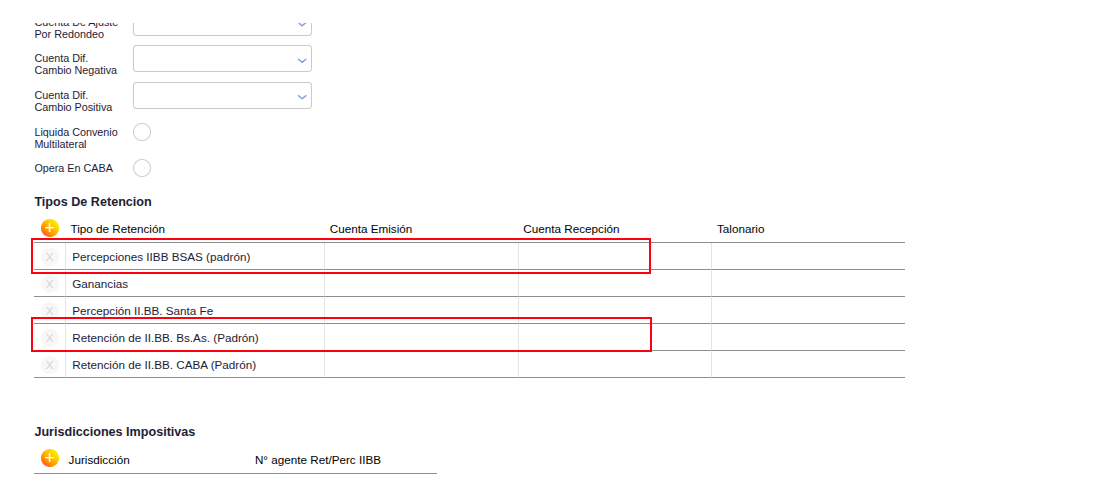Remove the Ganancias retention row

click(50, 284)
